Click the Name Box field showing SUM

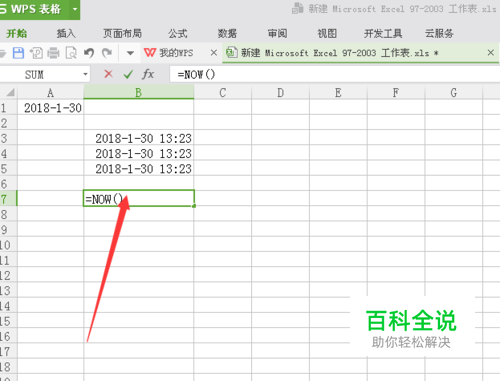click(x=41, y=74)
